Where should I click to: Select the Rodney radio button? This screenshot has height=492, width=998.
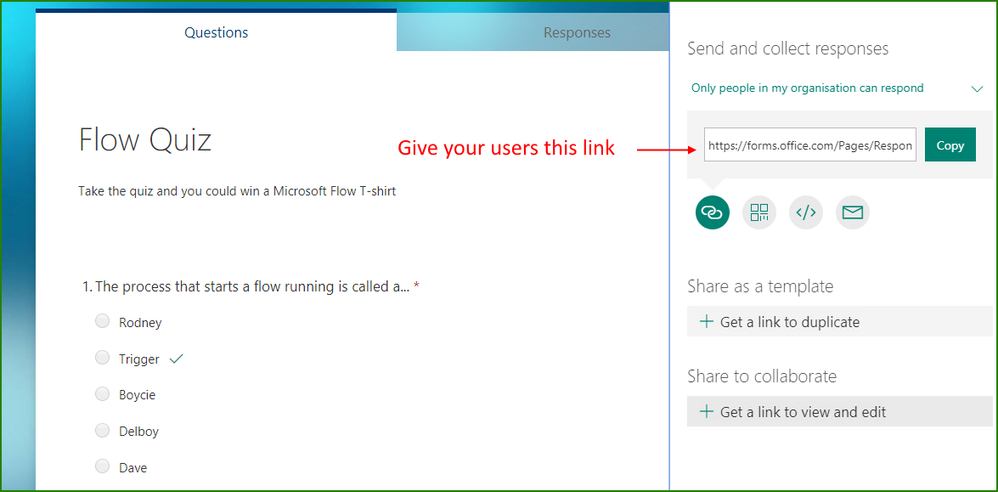tap(102, 321)
